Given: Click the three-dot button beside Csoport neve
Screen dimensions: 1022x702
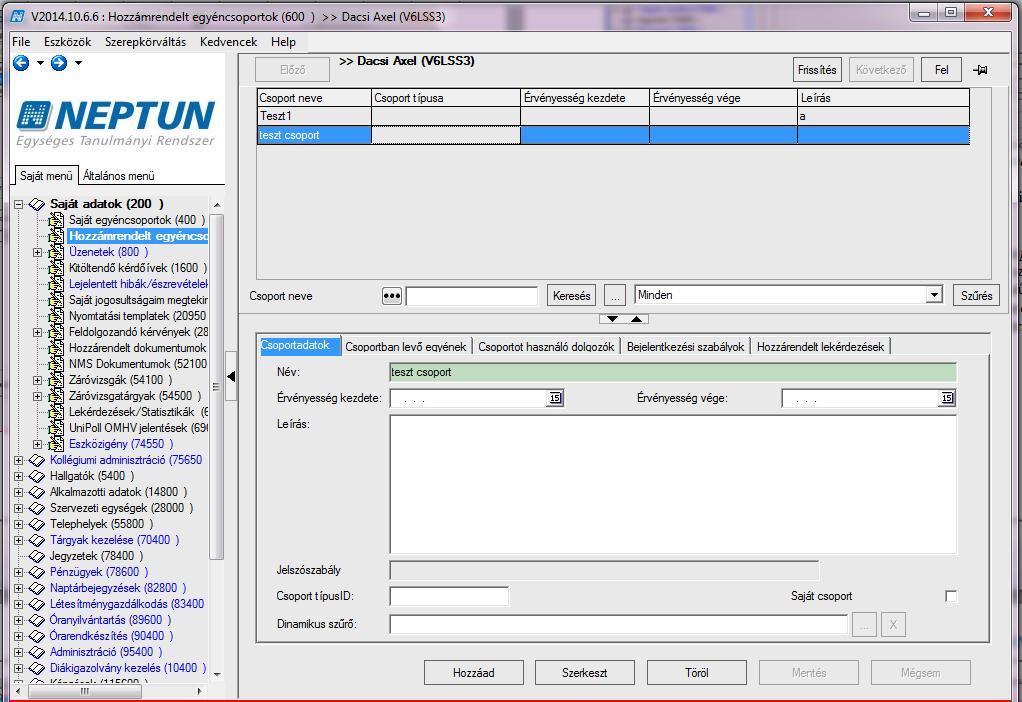Looking at the screenshot, I should 392,296.
